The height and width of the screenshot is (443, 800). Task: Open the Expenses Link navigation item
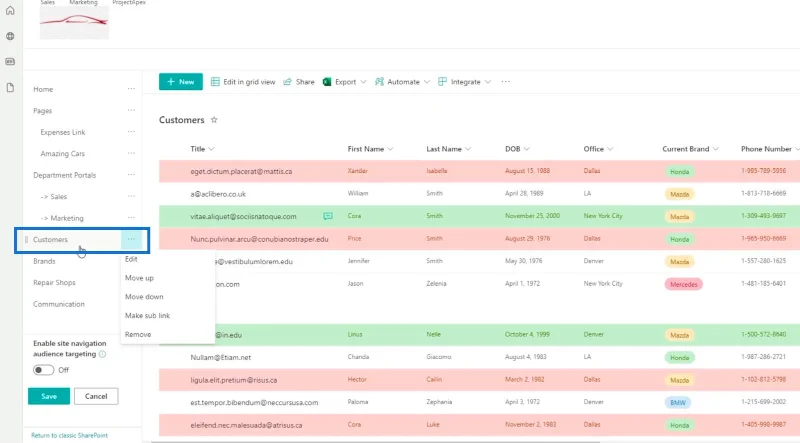[x=63, y=132]
